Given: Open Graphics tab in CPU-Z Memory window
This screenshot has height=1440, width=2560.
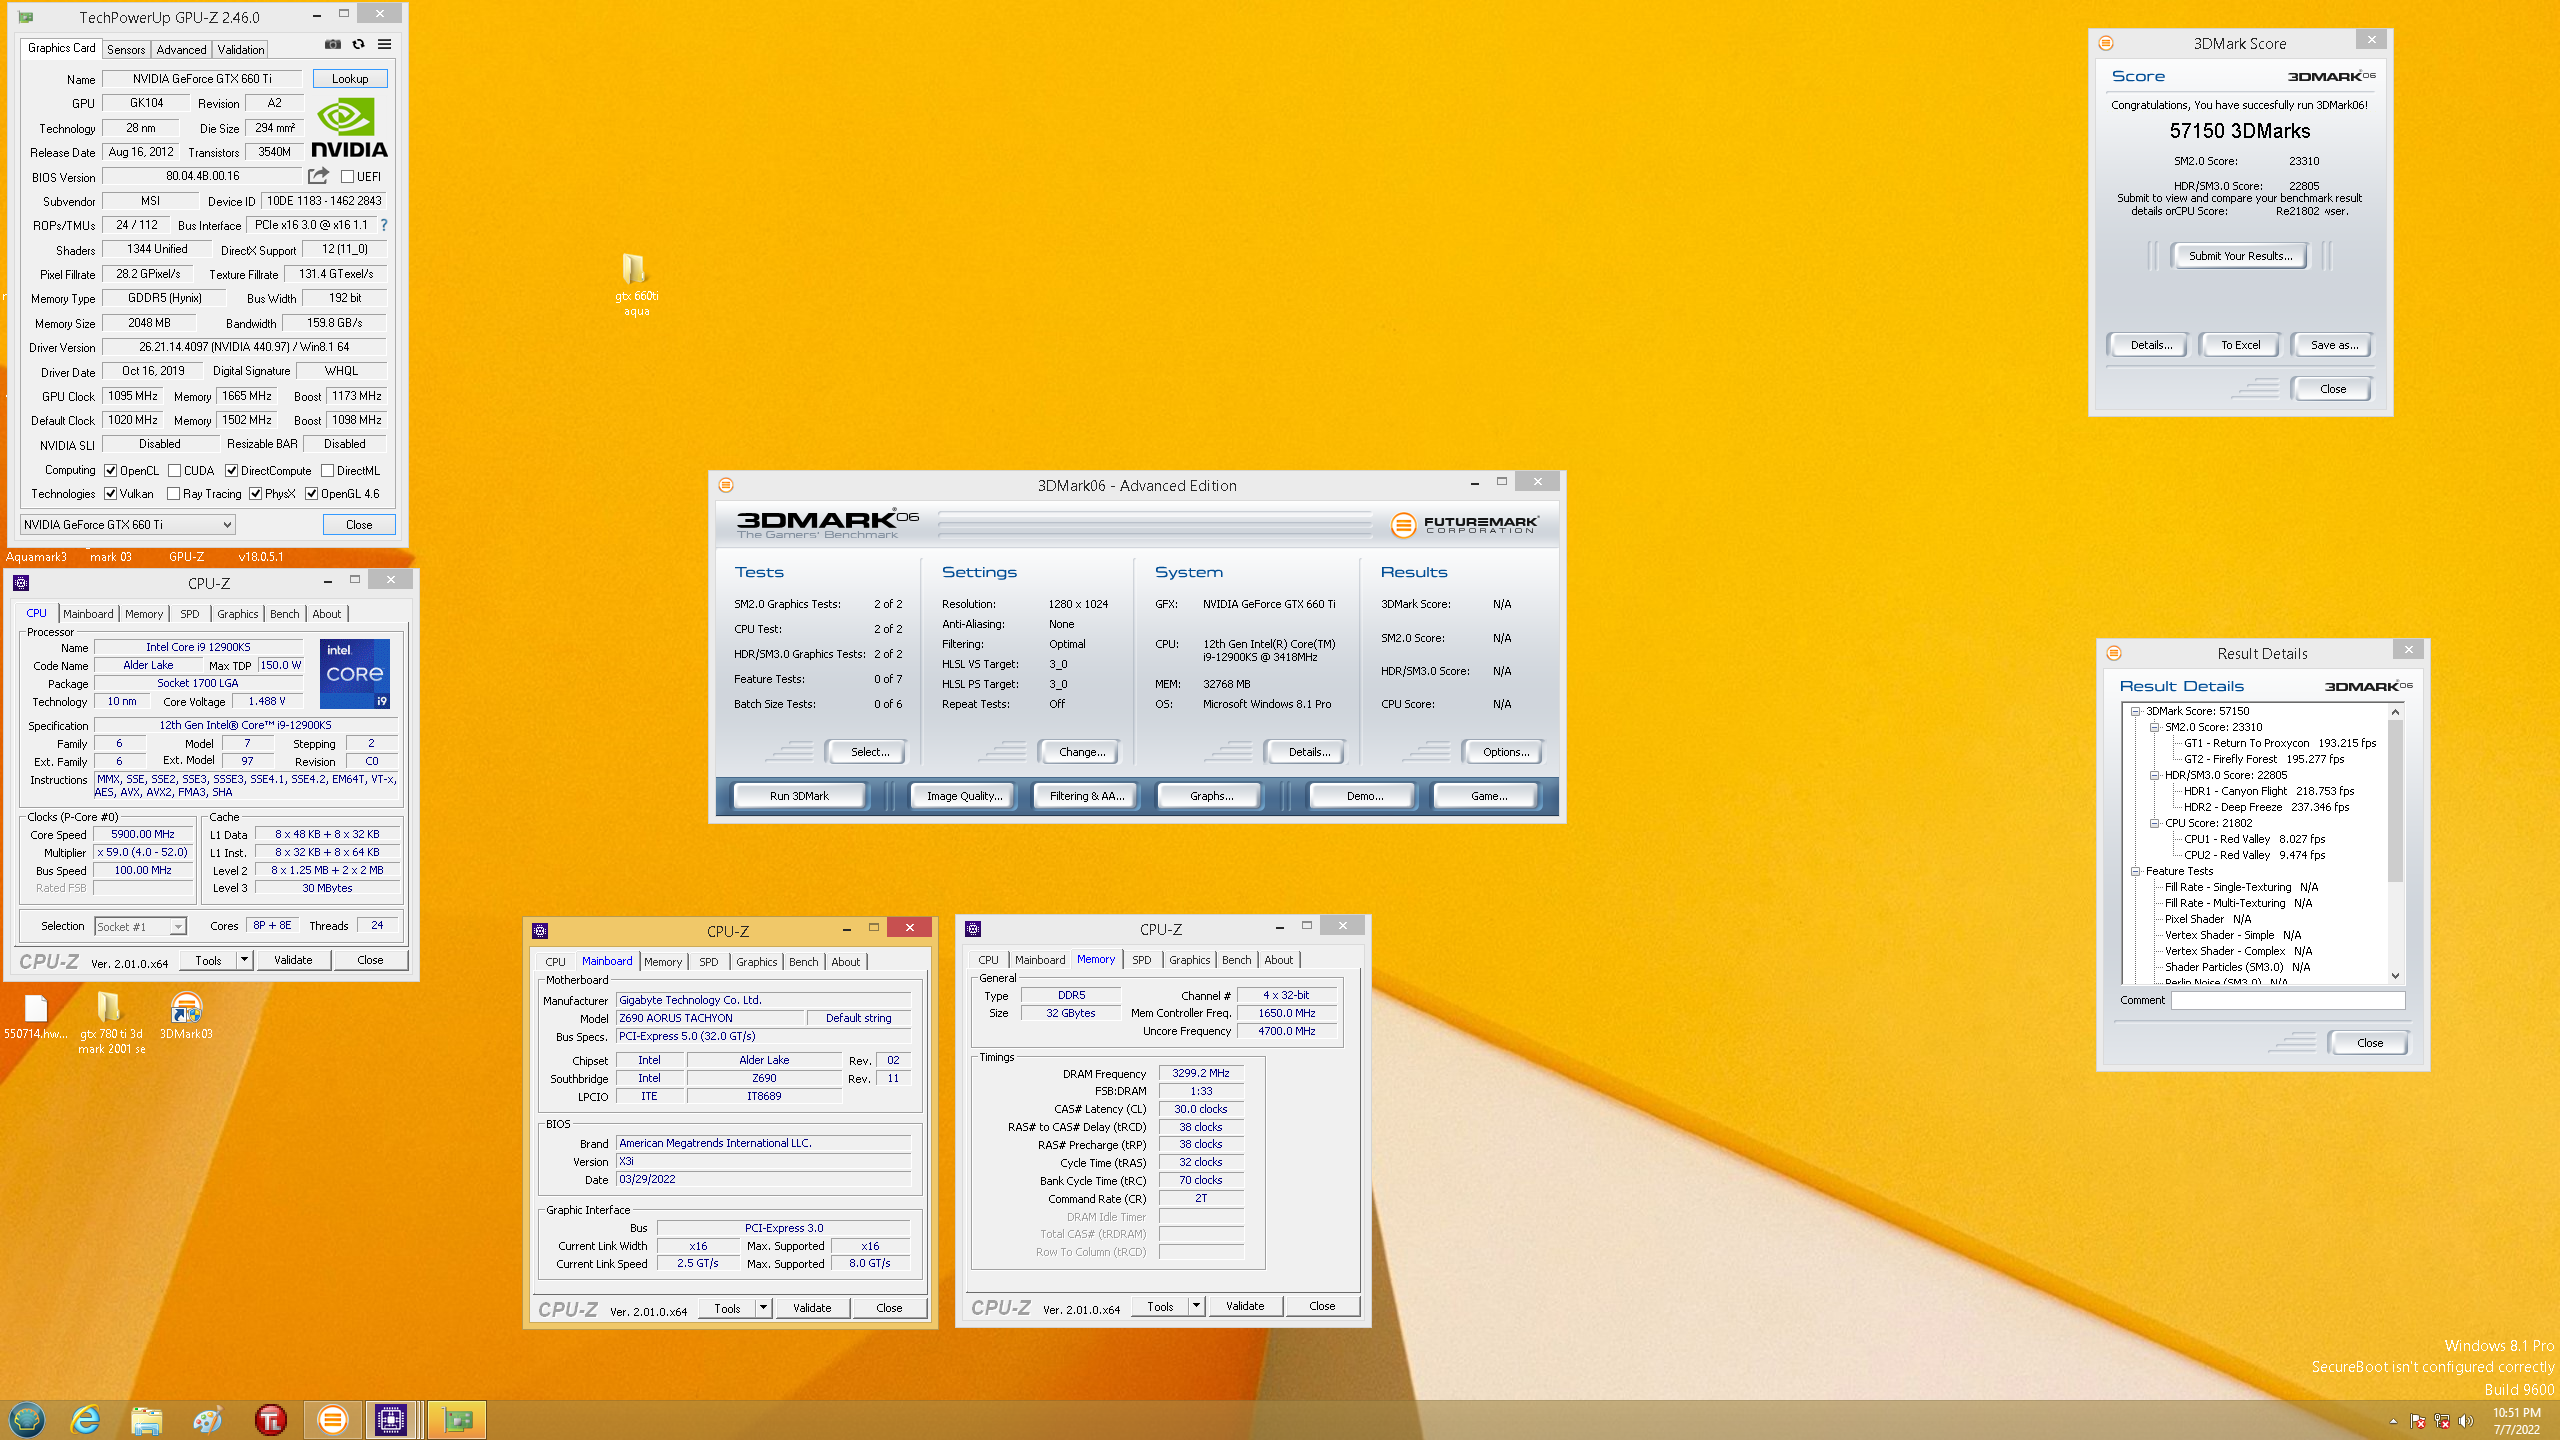Looking at the screenshot, I should [1189, 960].
